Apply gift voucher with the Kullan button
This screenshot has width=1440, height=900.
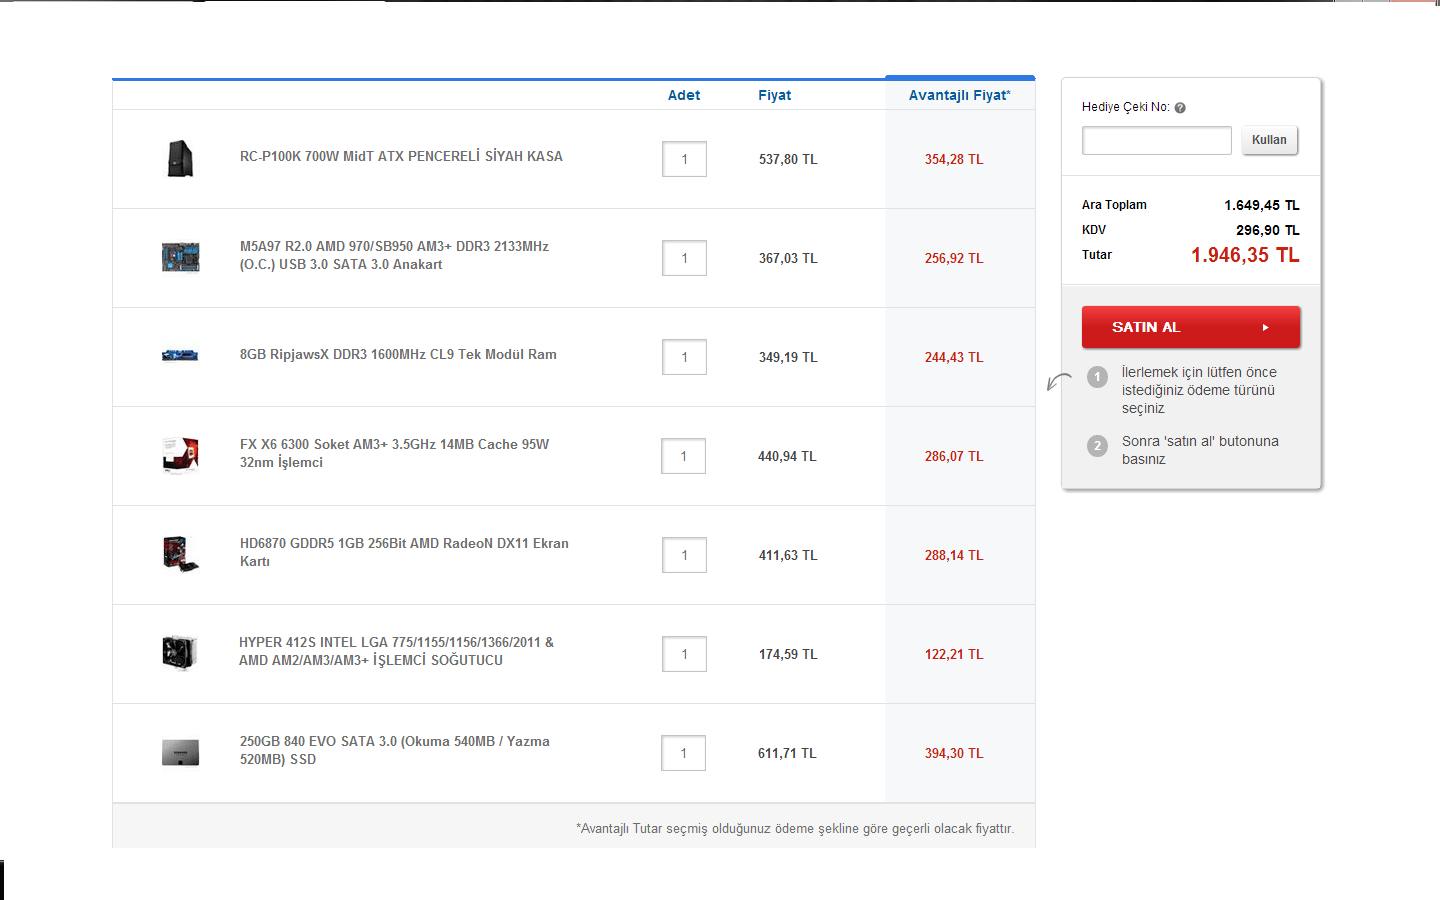(1270, 140)
